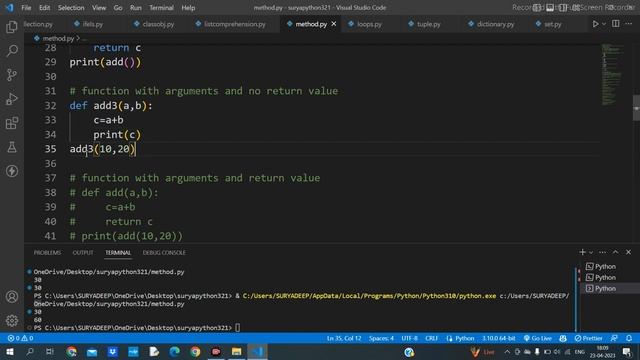Click Ln 35, Col 12 status item
Viewport: 640px width, 360px height.
pyautogui.click(x=344, y=338)
